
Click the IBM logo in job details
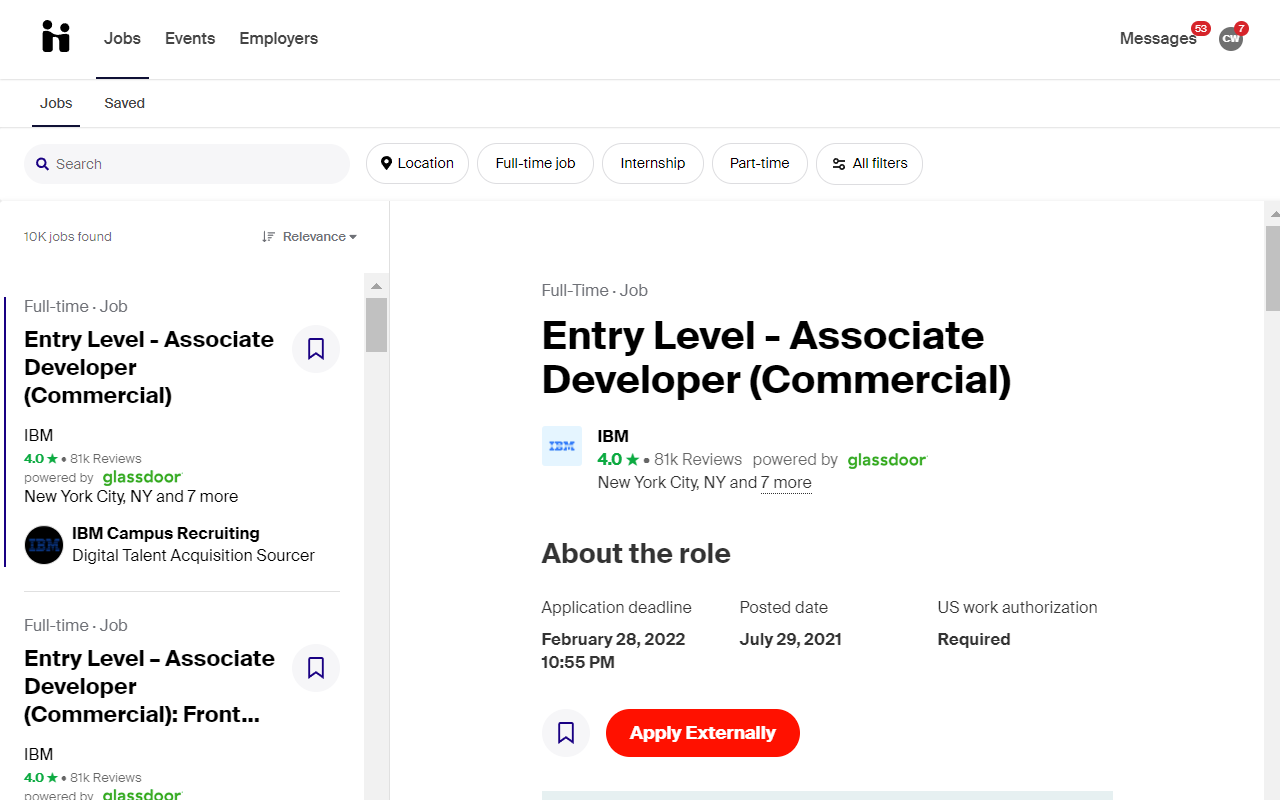coord(562,446)
